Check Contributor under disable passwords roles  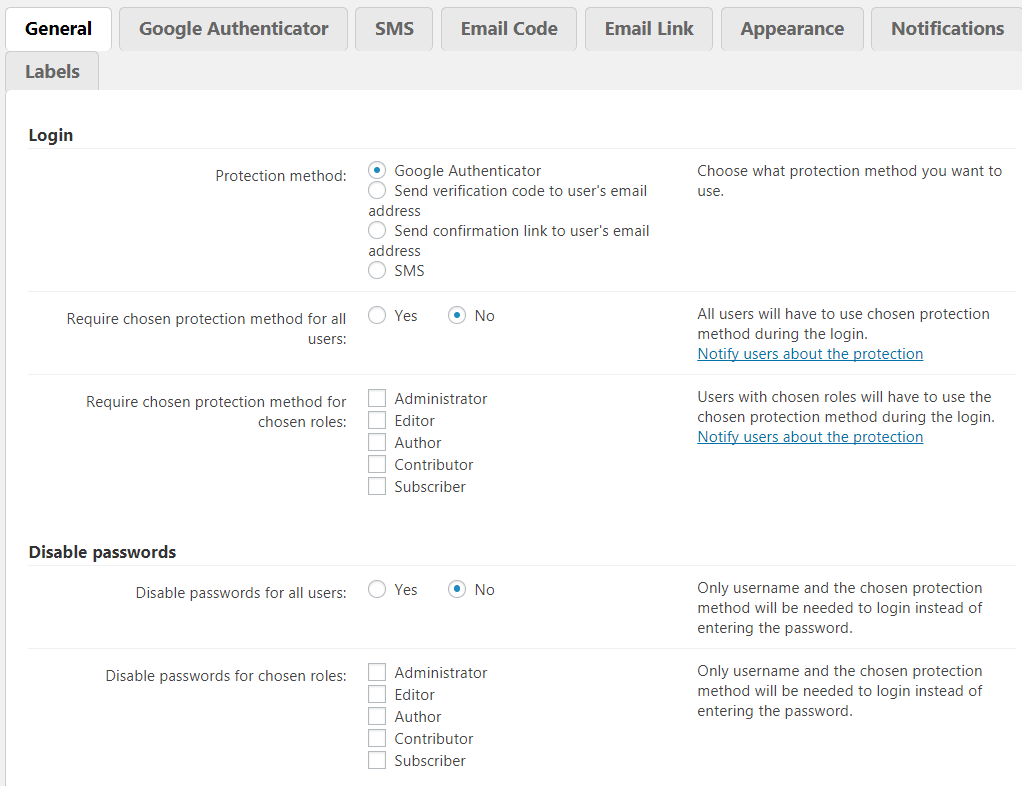click(377, 739)
